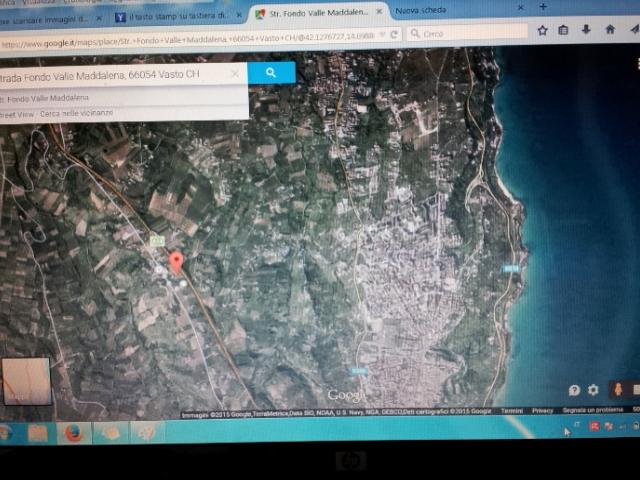Switch to the Nuova scheda tab
640x480 pixels.
click(425, 10)
